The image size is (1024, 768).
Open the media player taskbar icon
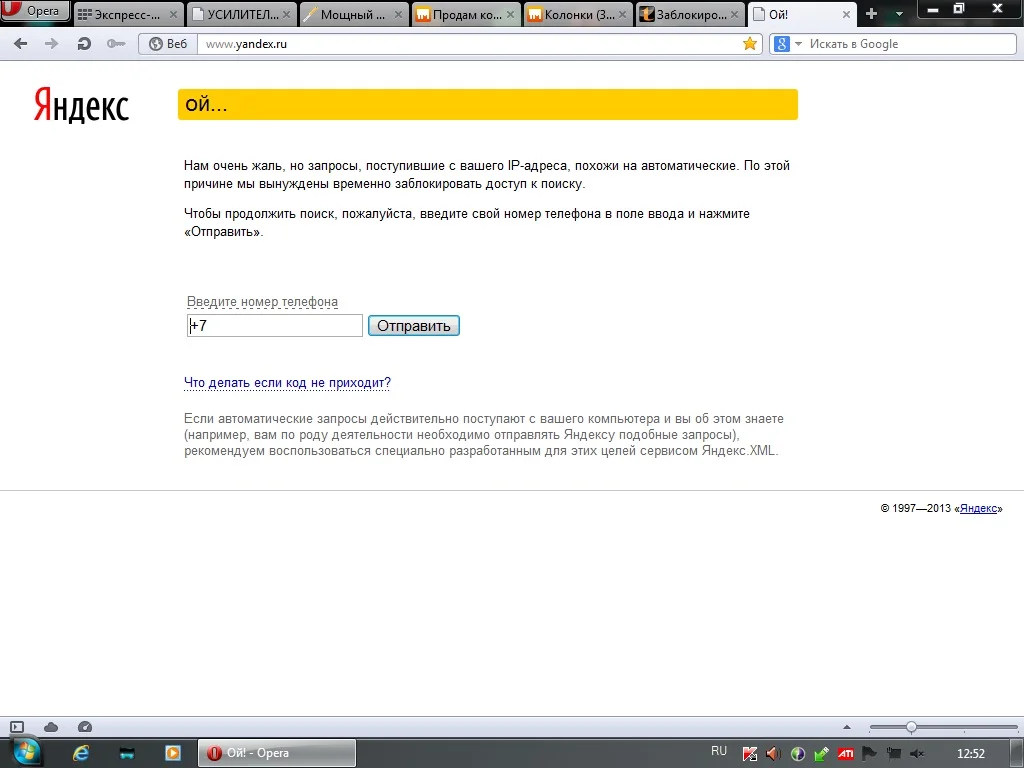point(172,753)
